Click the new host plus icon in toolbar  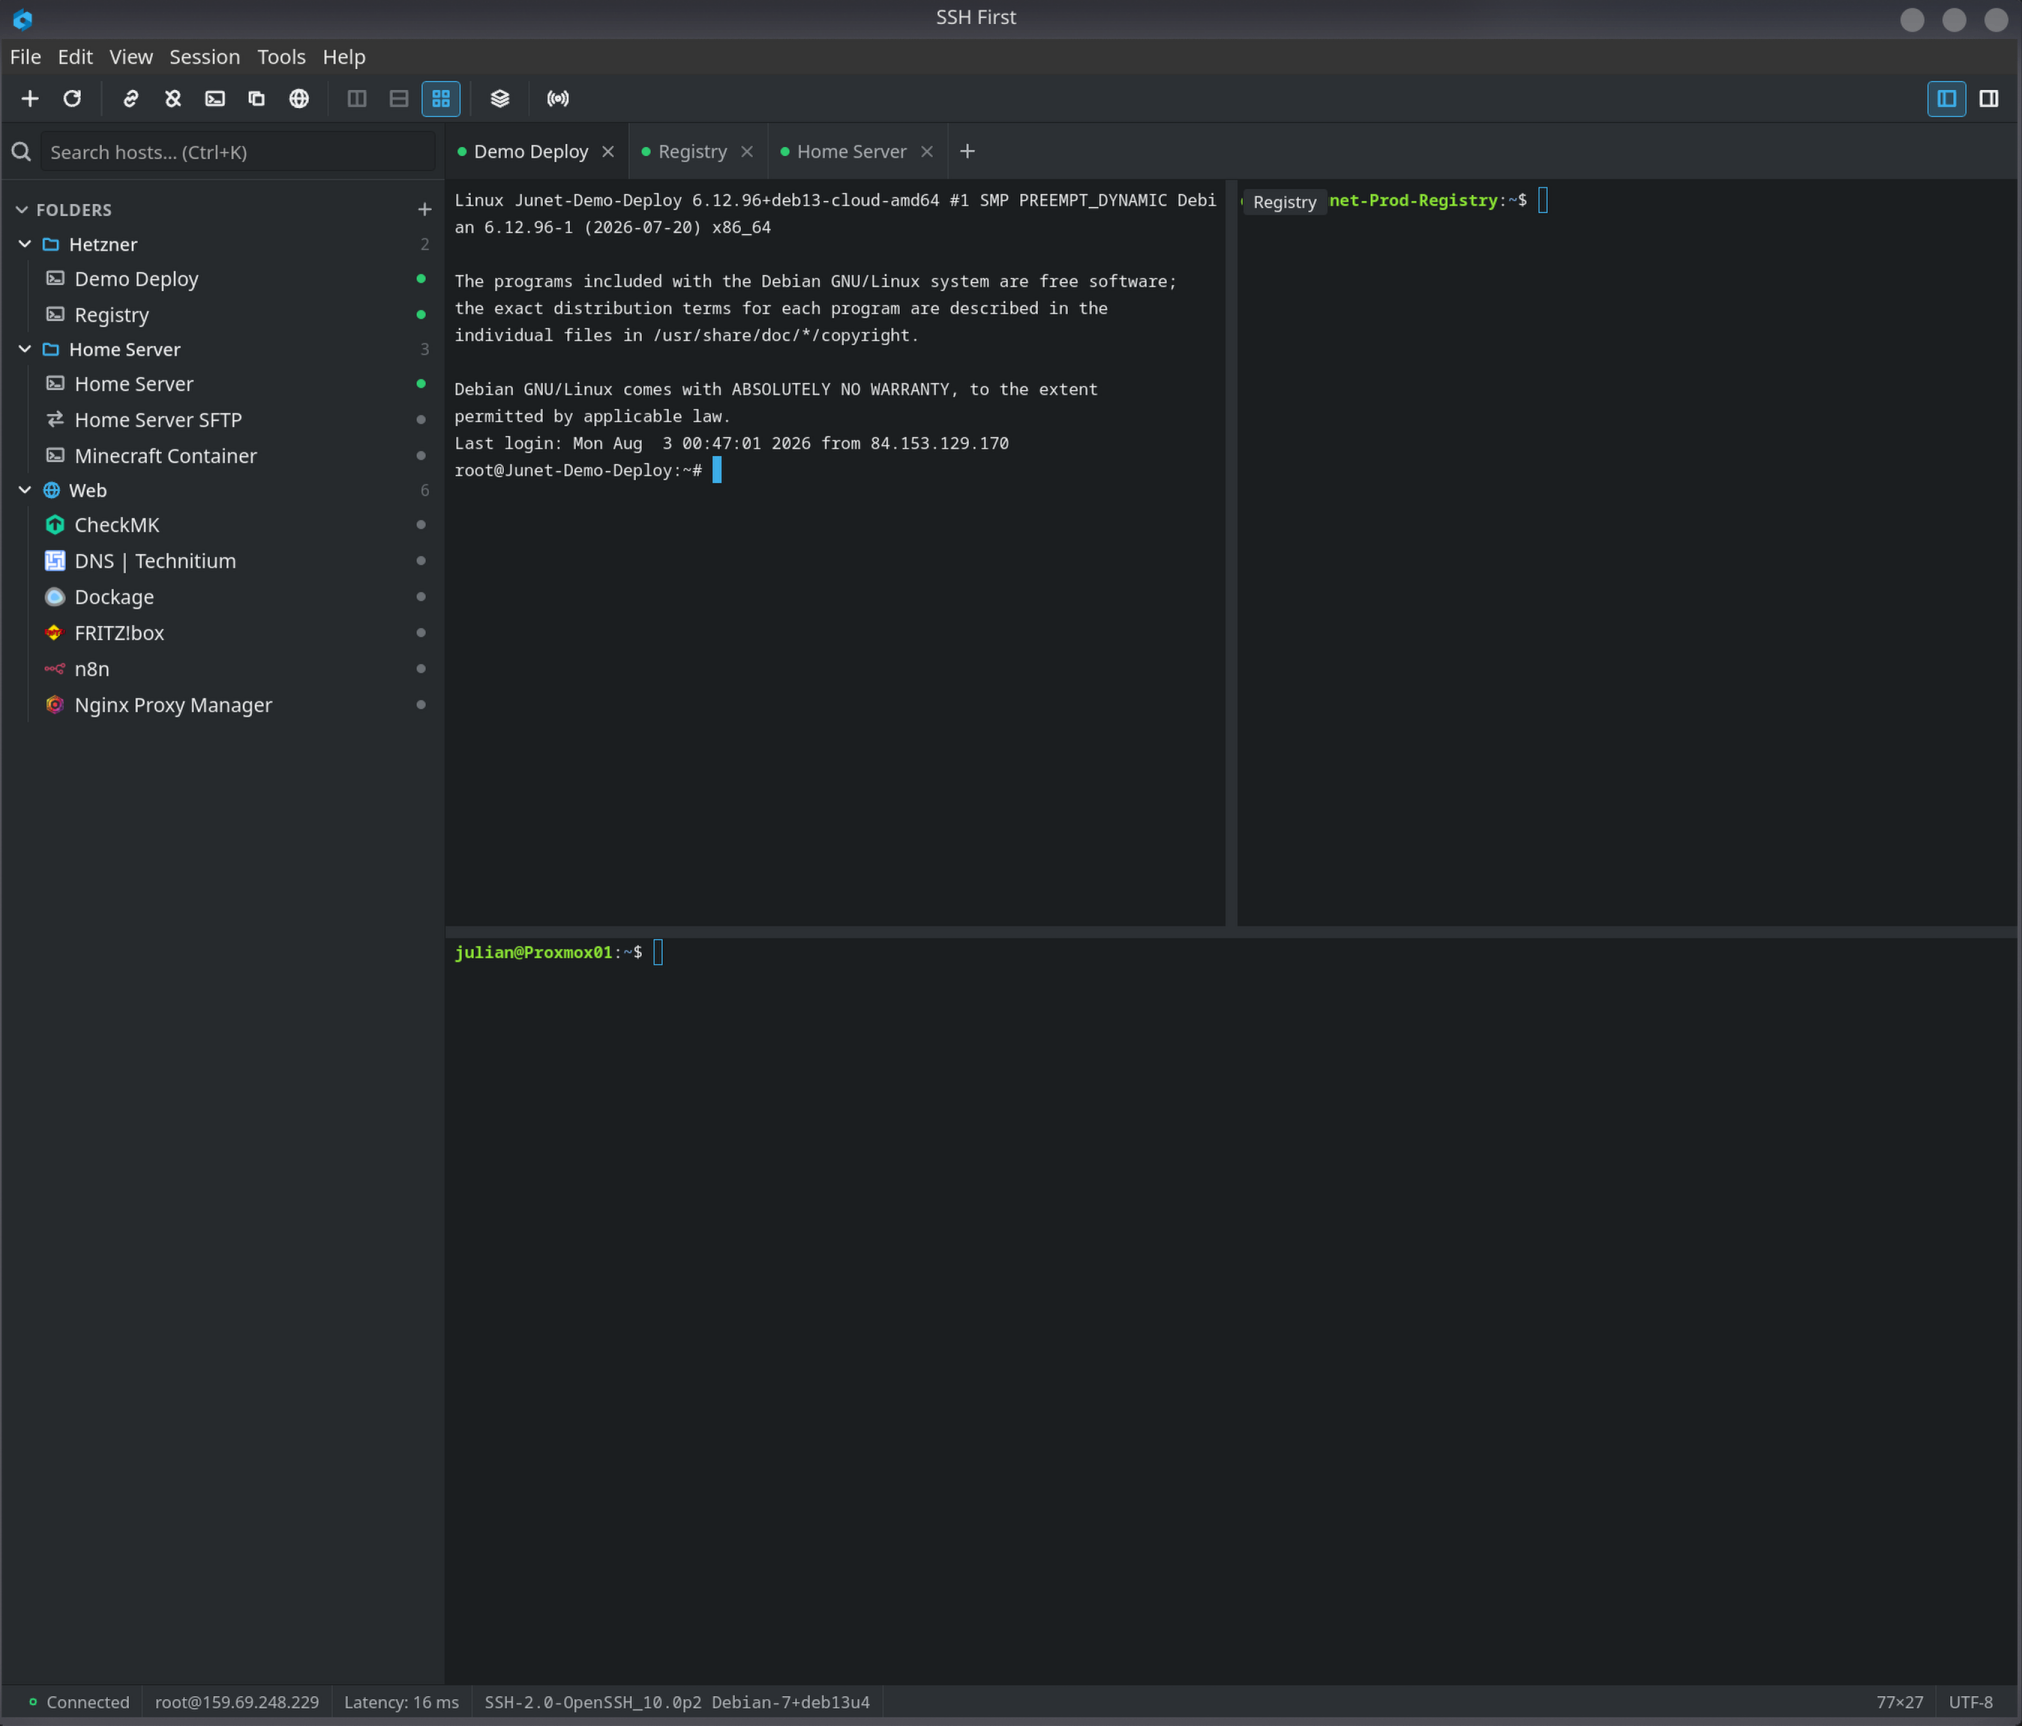[30, 98]
